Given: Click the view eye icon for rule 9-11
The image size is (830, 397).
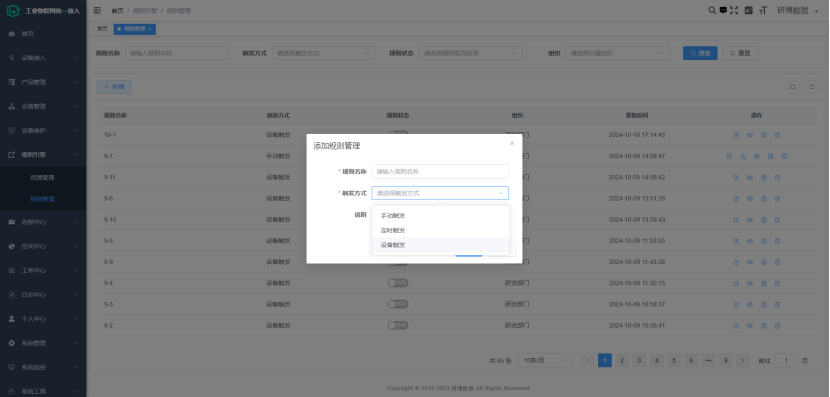Looking at the screenshot, I should tap(750, 177).
